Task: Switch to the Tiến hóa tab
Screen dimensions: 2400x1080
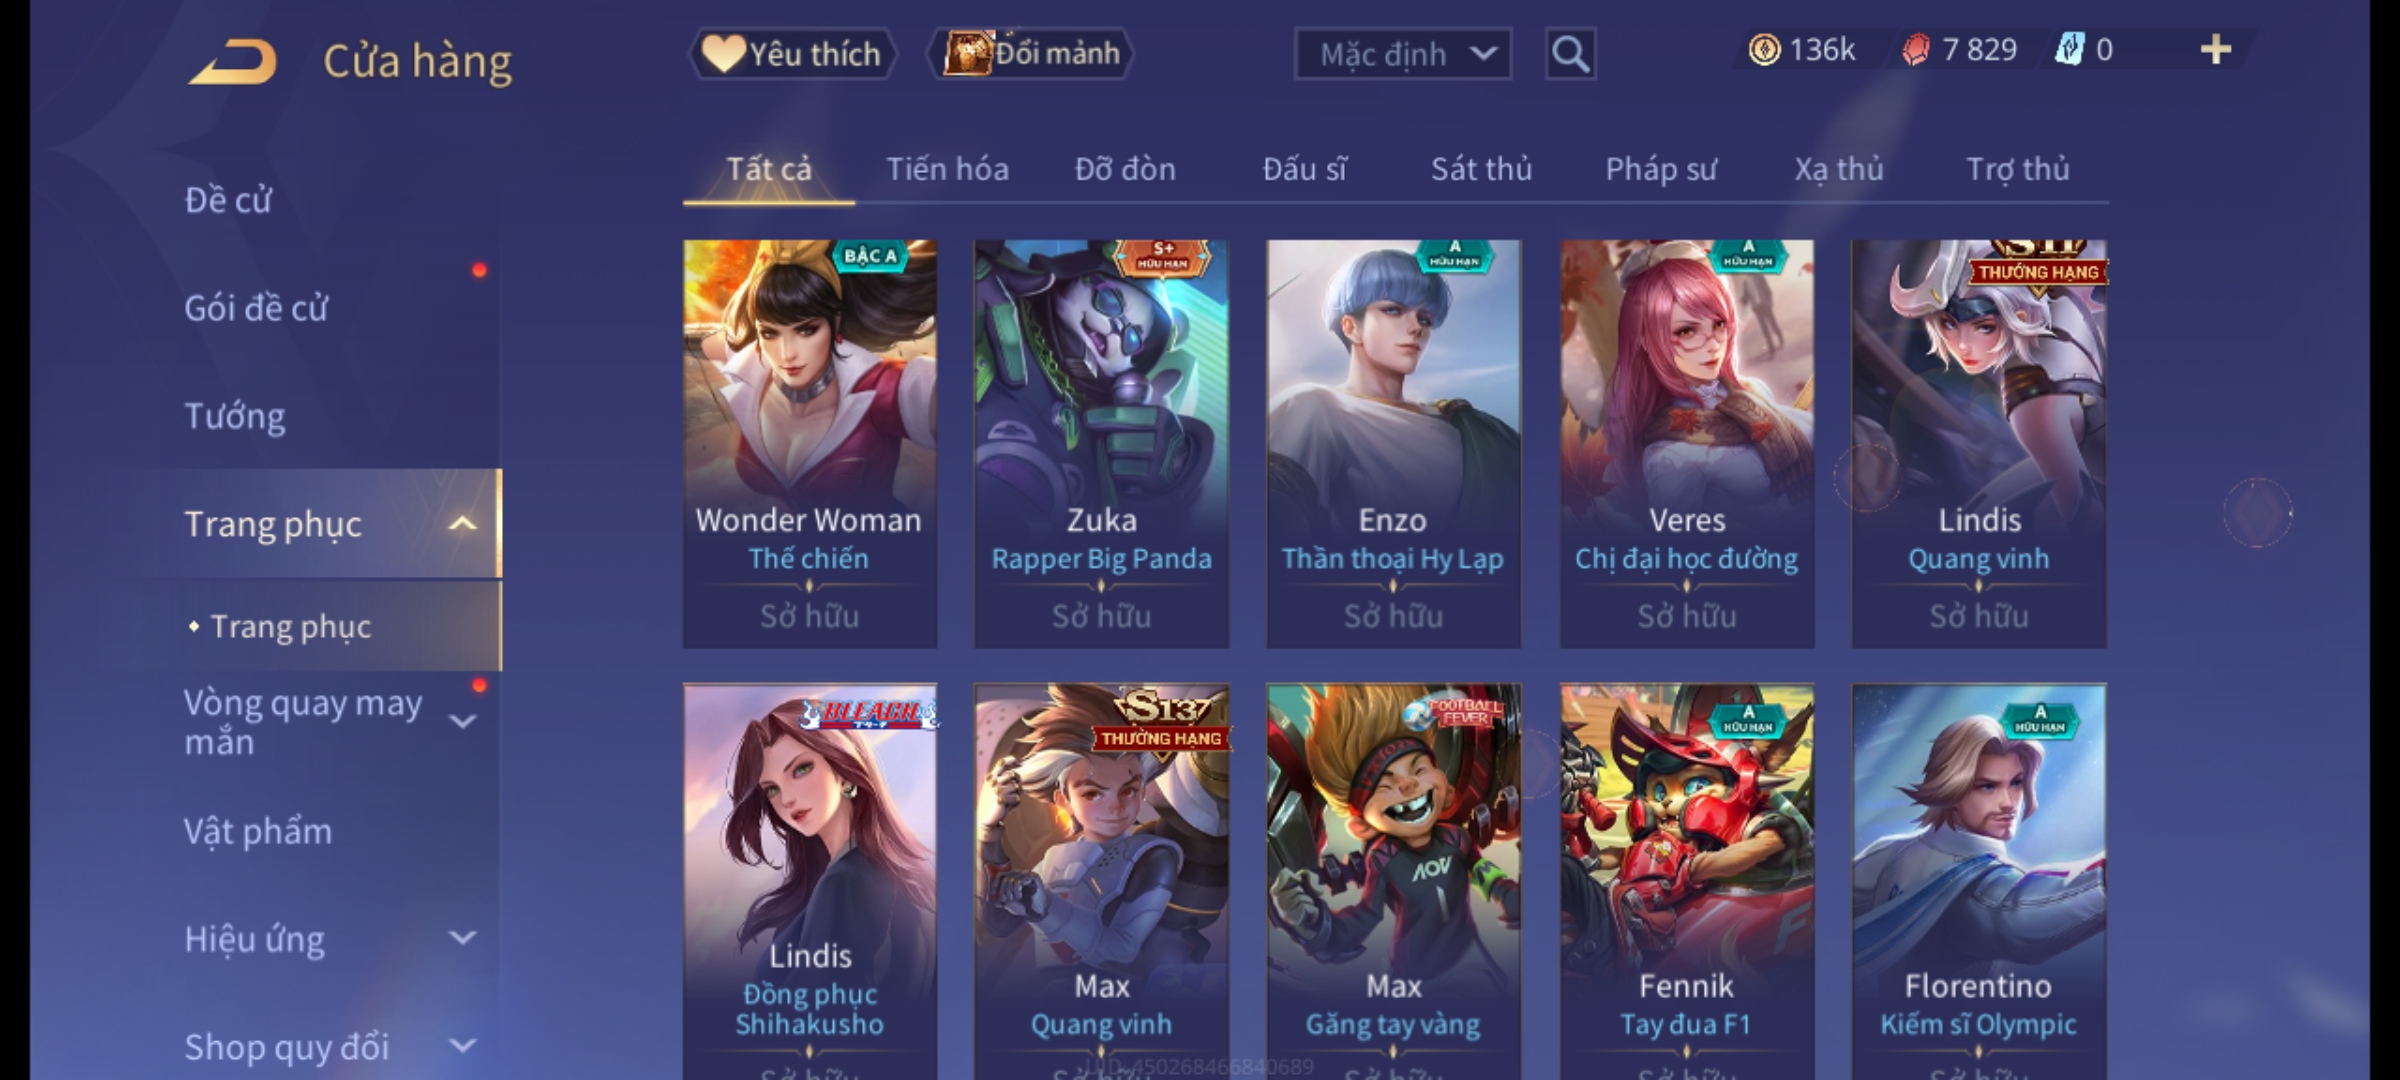Action: [x=947, y=169]
